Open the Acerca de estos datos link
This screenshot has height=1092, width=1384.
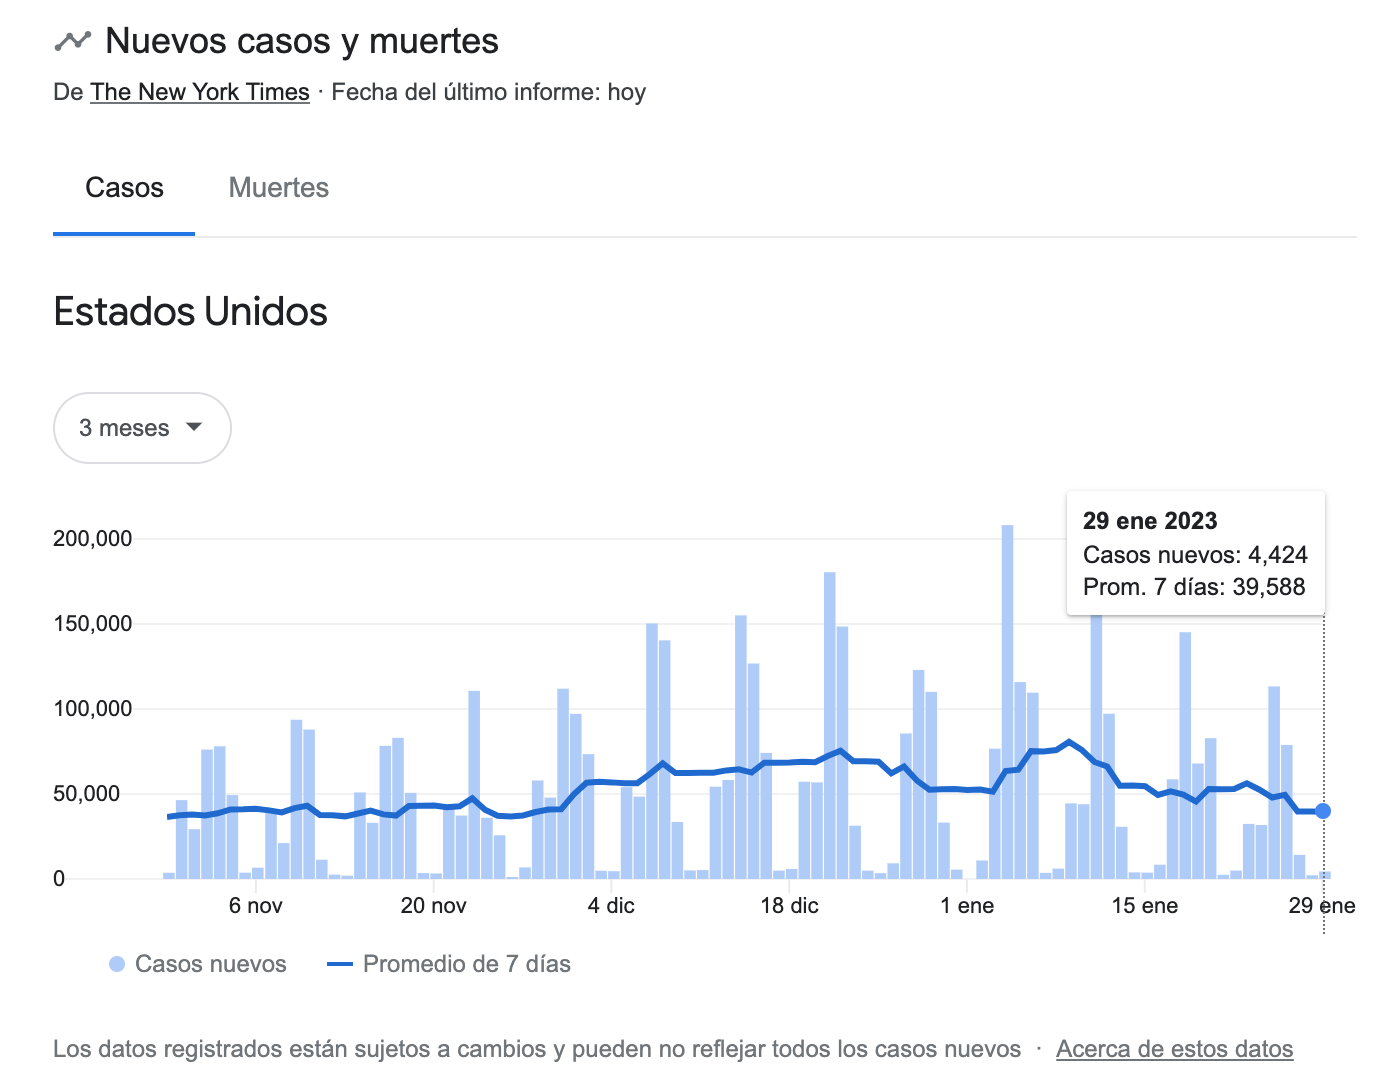point(1174,1049)
